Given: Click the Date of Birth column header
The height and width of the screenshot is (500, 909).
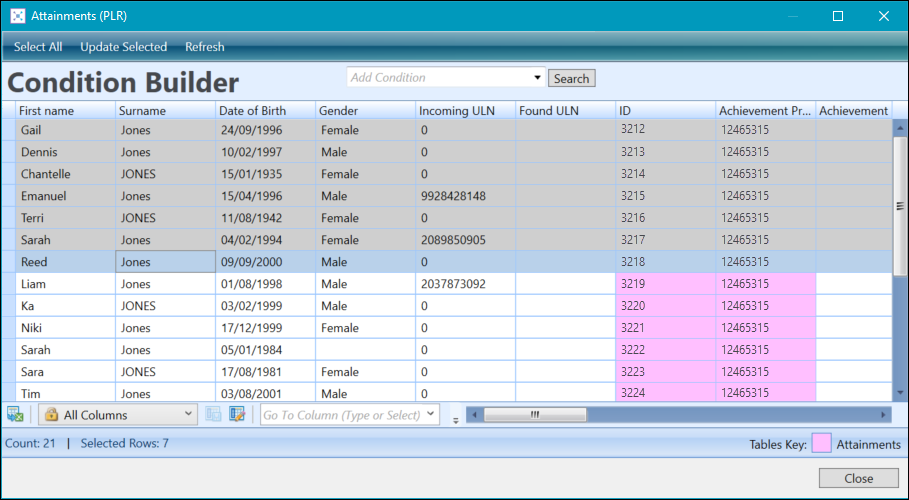Looking at the screenshot, I should (x=266, y=110).
